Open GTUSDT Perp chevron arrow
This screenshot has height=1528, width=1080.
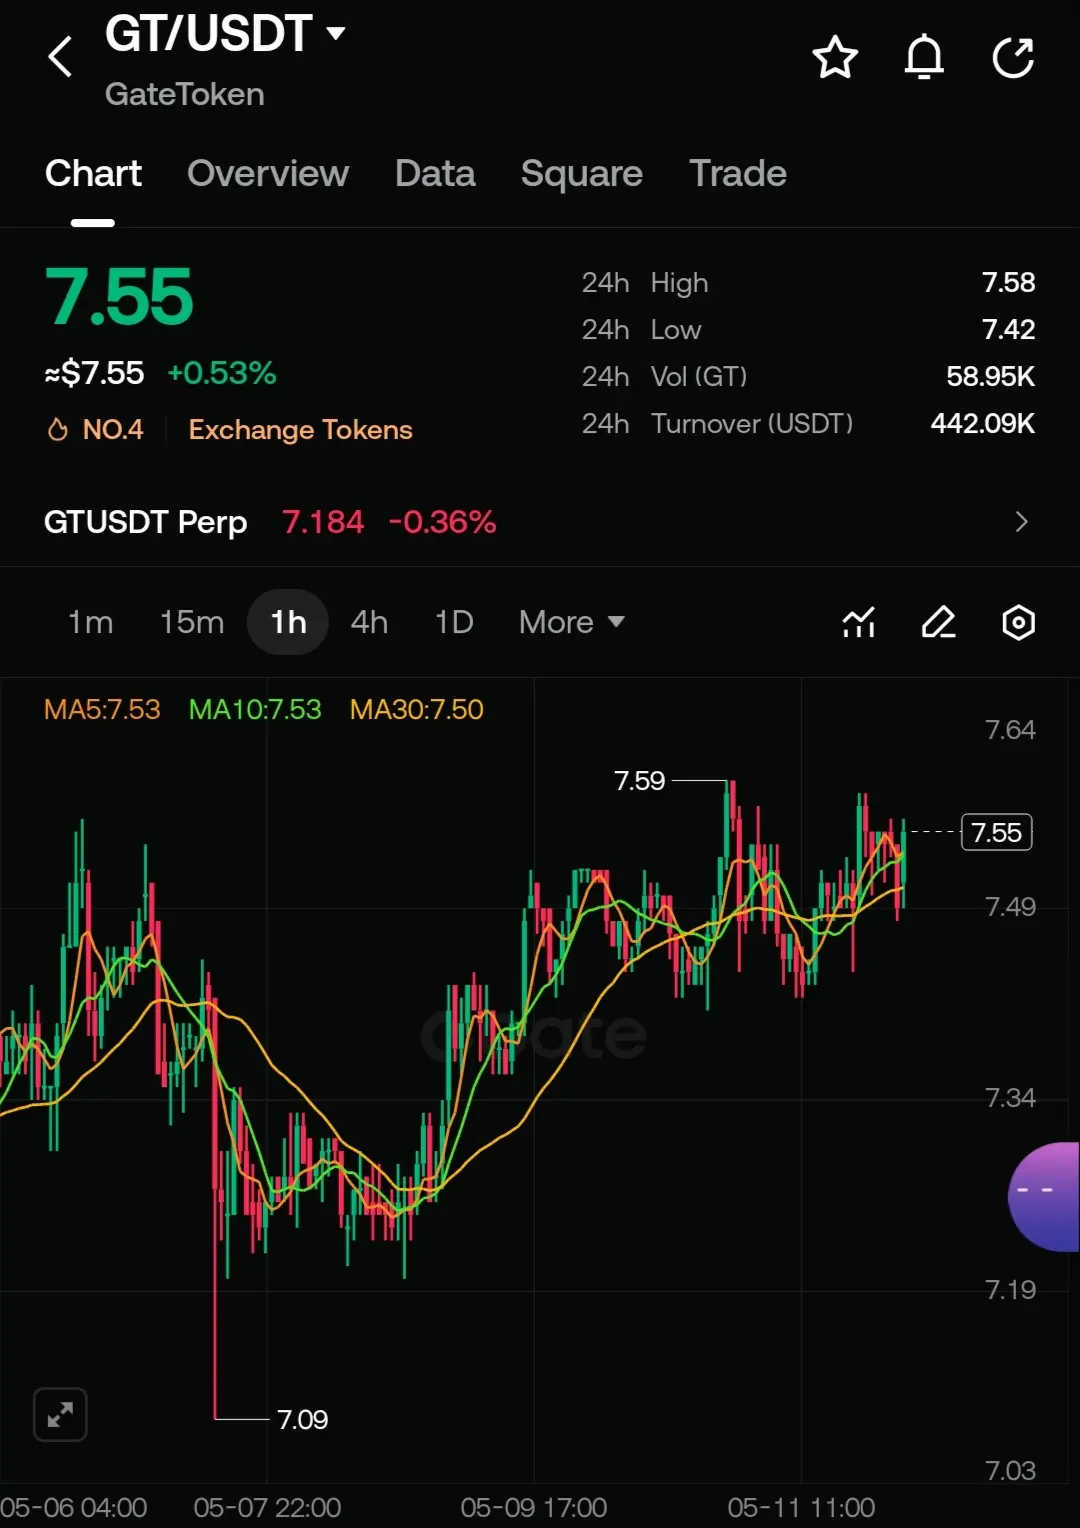click(x=1021, y=522)
